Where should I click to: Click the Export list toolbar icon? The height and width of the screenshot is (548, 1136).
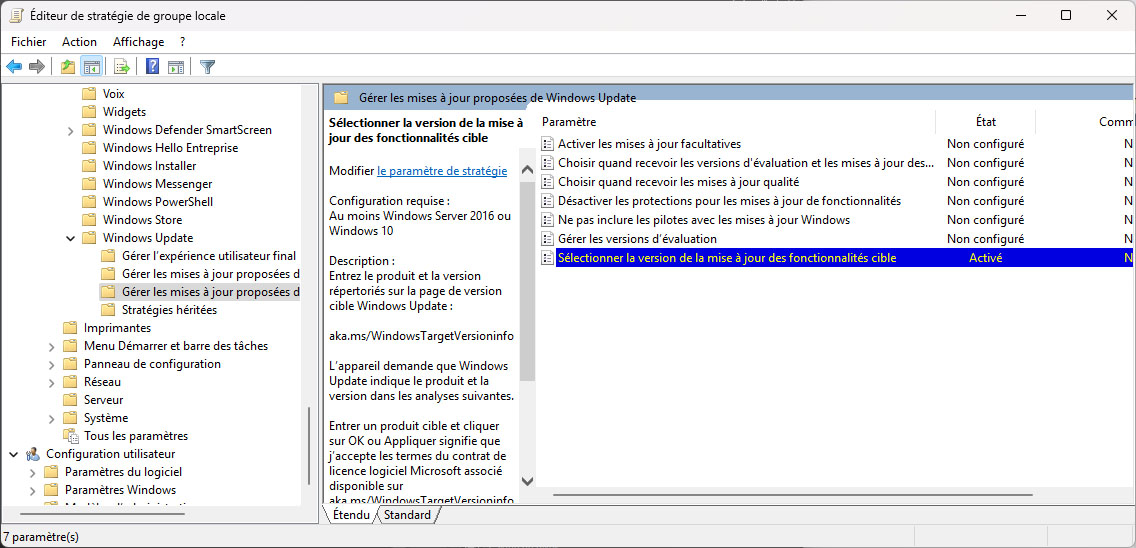122,67
